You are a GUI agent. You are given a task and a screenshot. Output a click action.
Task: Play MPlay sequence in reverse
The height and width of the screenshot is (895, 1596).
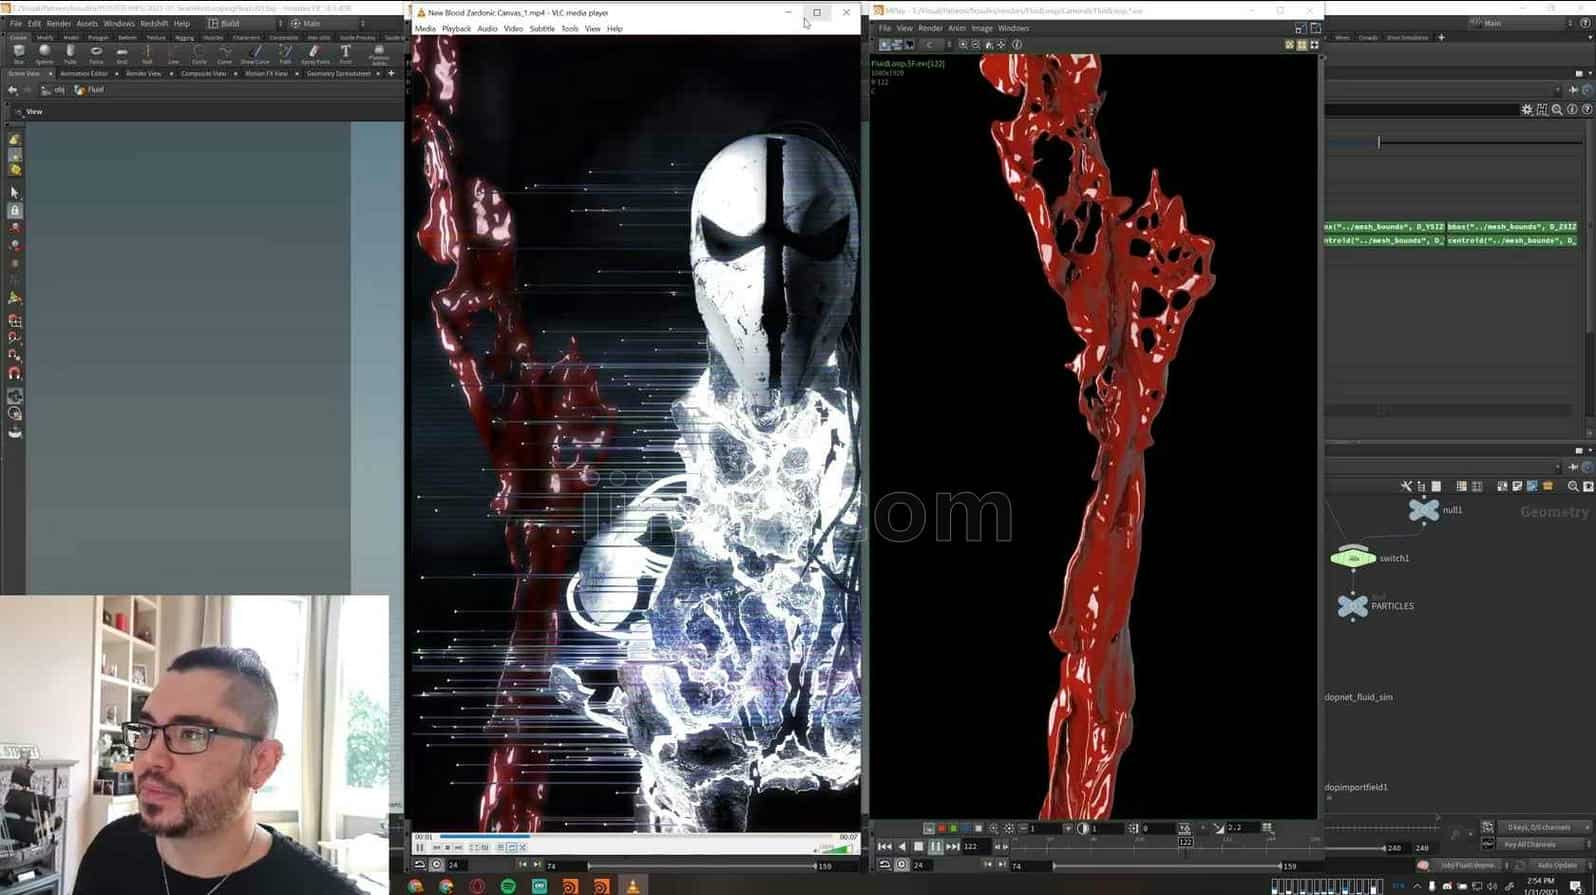coord(902,847)
